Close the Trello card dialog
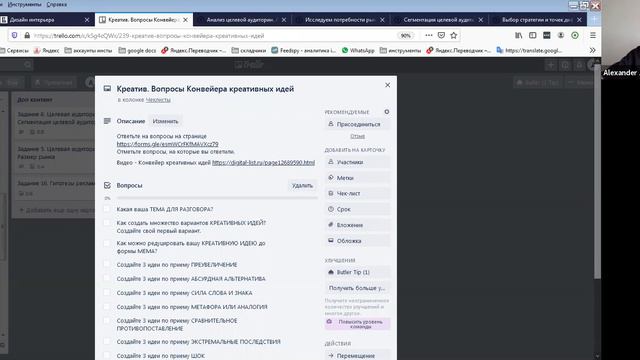The width and height of the screenshot is (640, 360). tap(387, 85)
